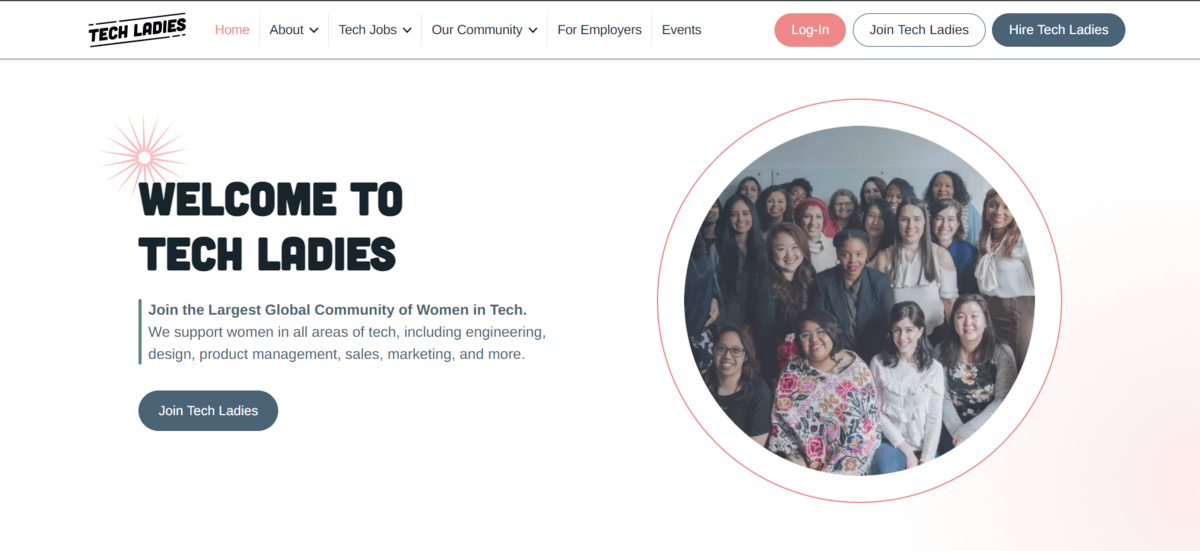Expand the Our Community chevron arrow
The image size is (1200, 551).
point(533,30)
